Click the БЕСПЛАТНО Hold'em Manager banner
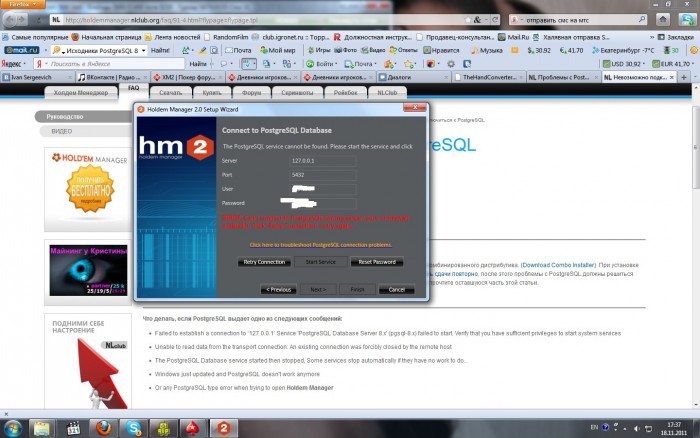Screen dimensions: 700x438 click(88, 189)
